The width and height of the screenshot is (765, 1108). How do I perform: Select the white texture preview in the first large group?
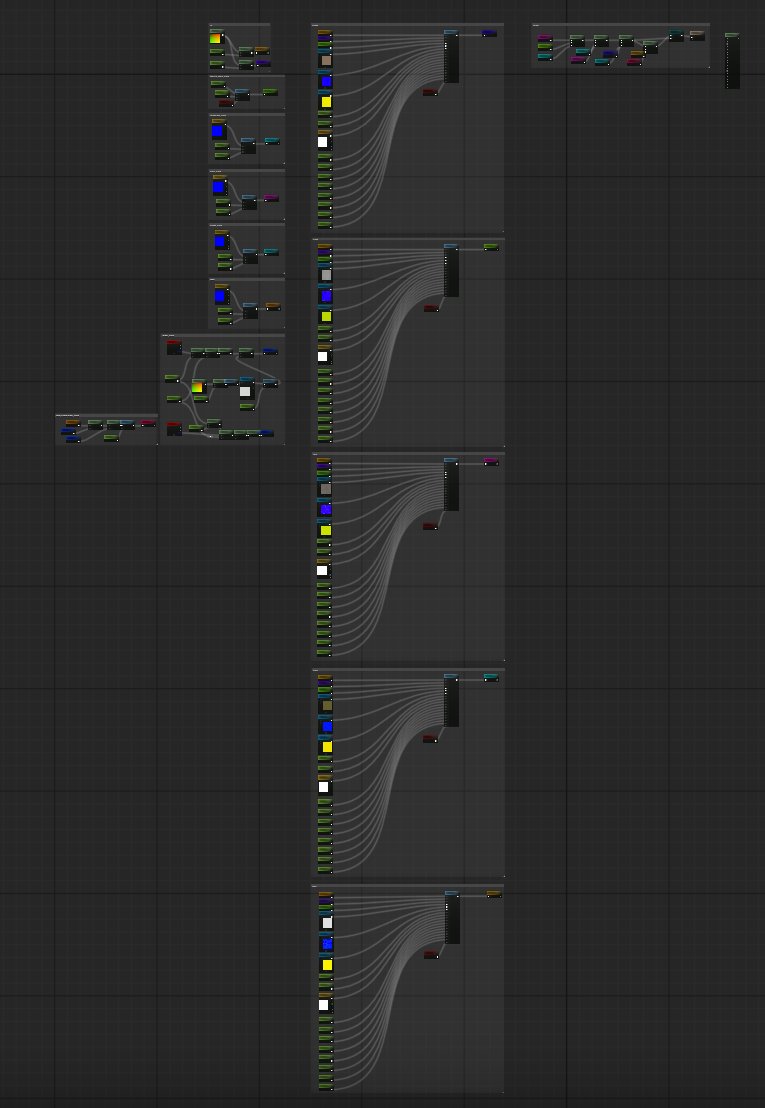tap(323, 142)
